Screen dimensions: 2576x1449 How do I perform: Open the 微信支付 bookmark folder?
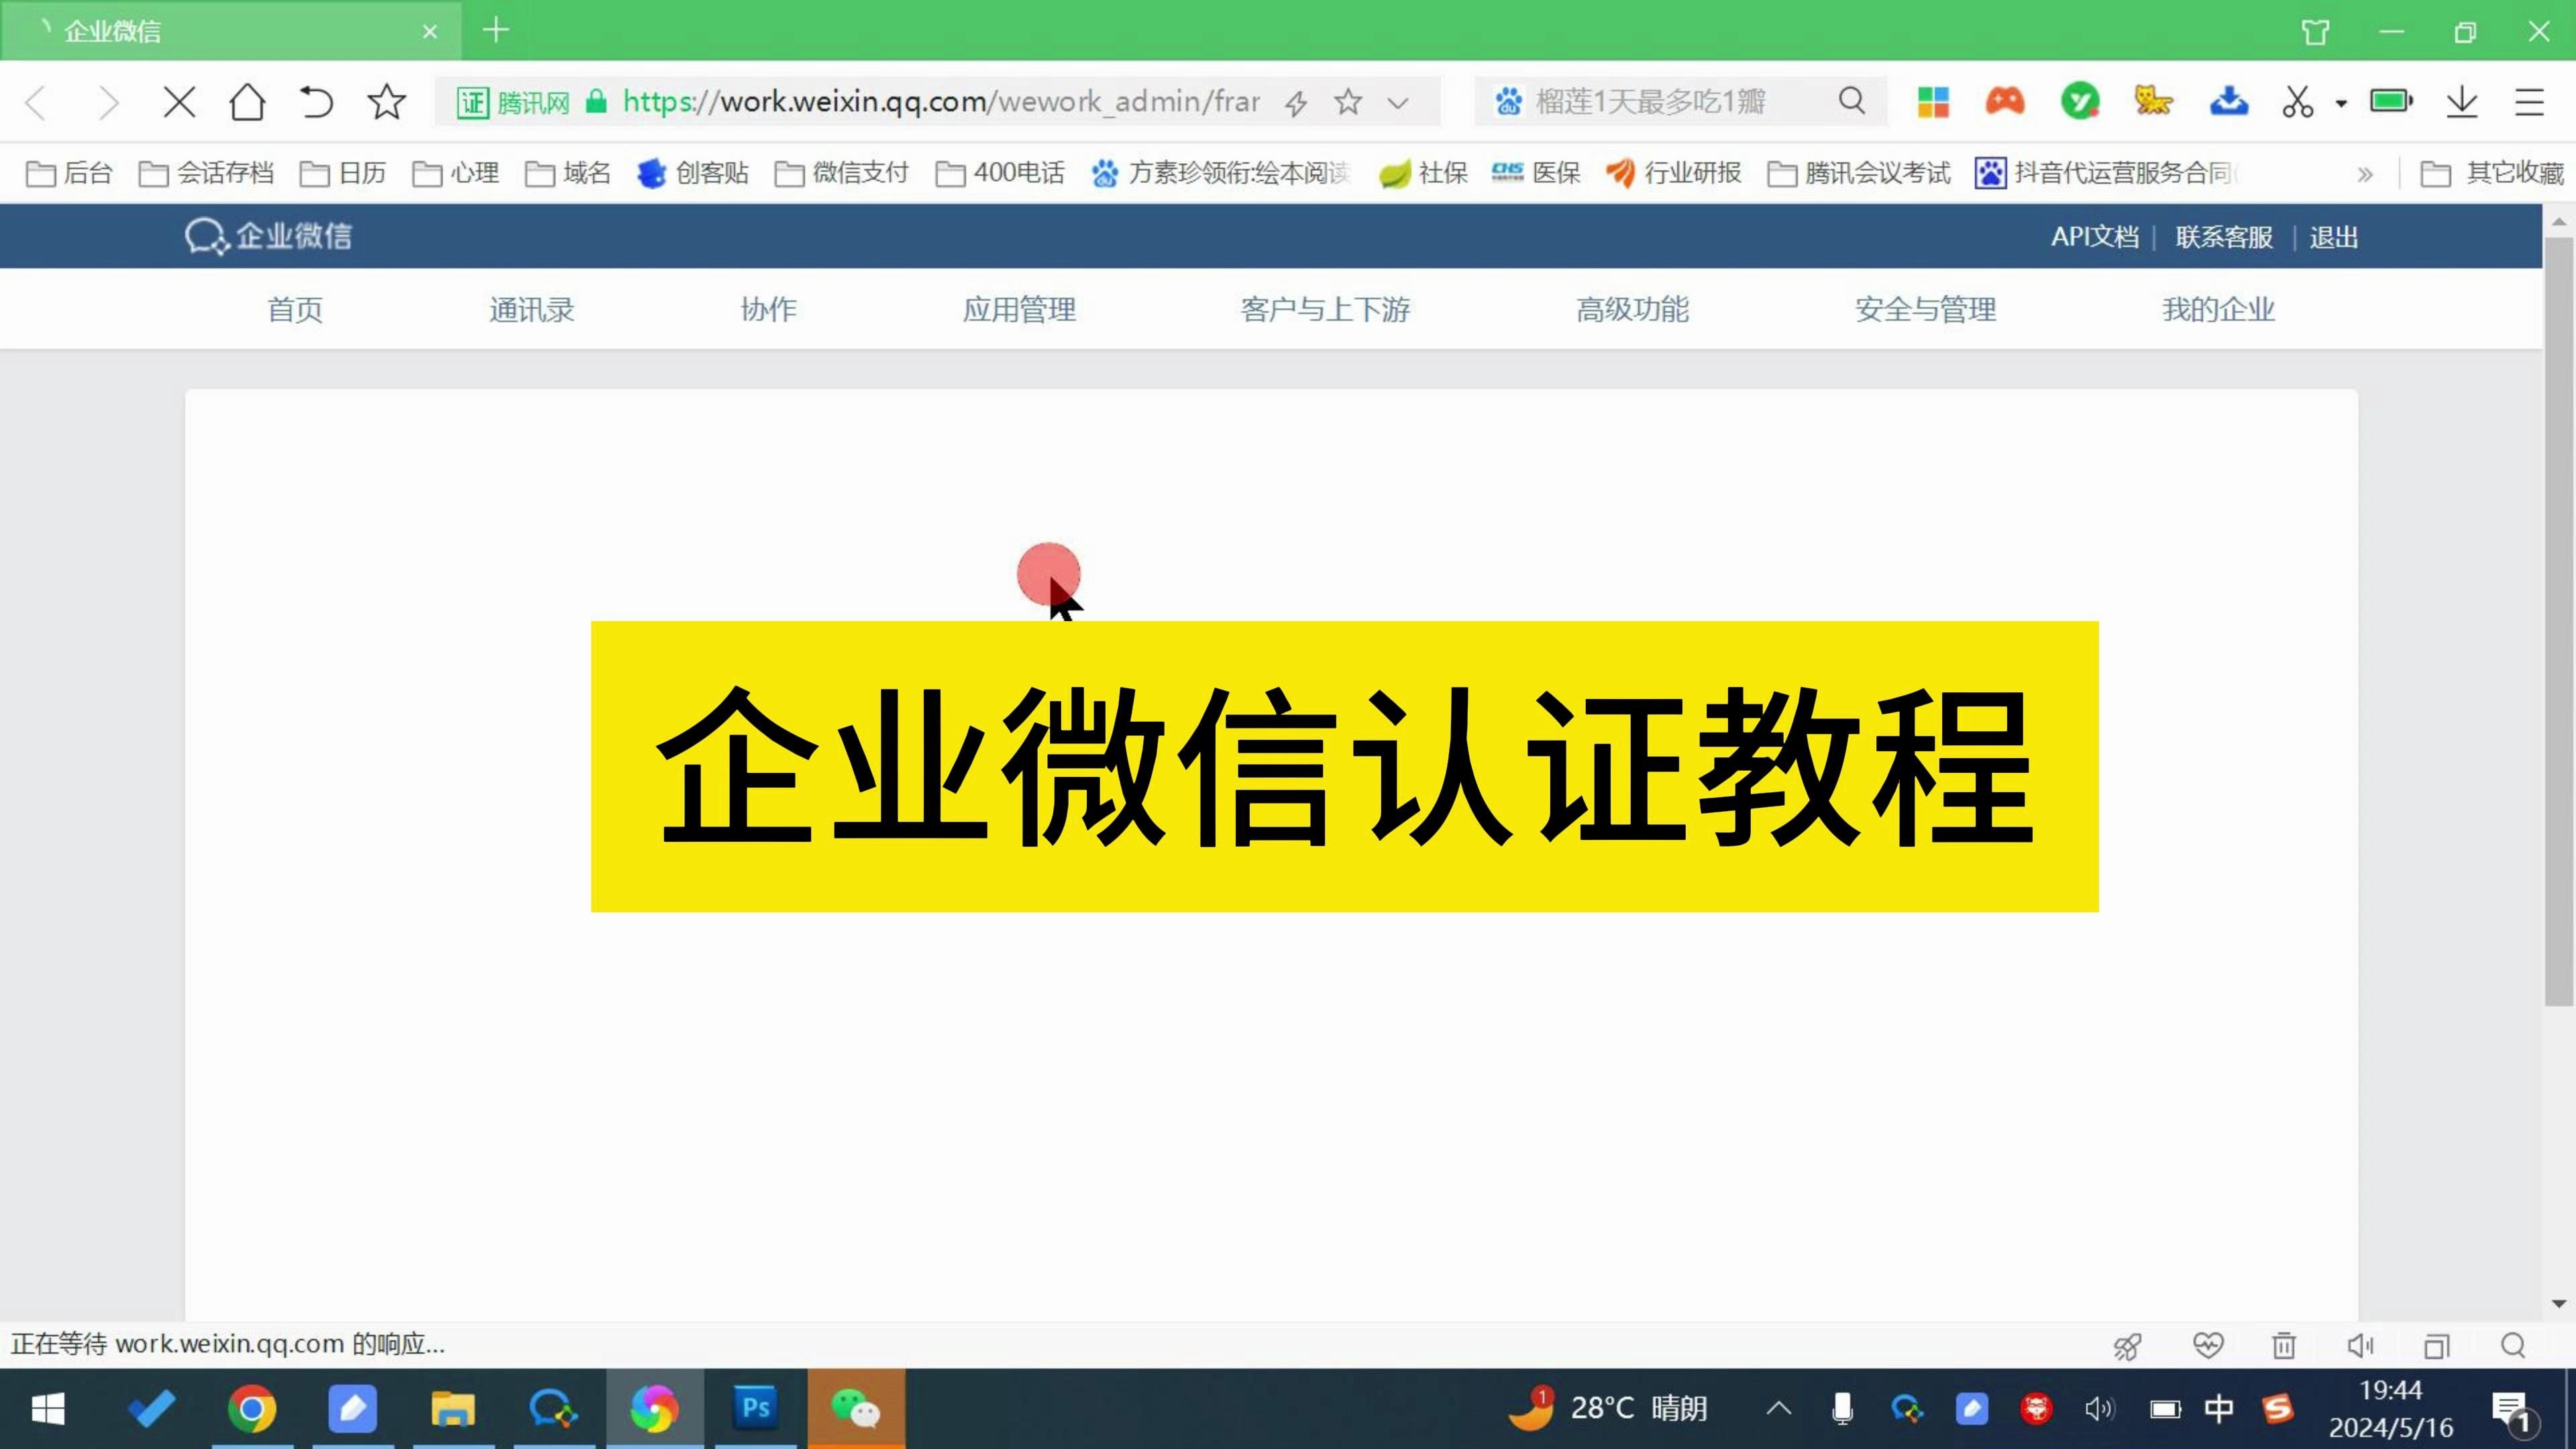click(x=842, y=173)
